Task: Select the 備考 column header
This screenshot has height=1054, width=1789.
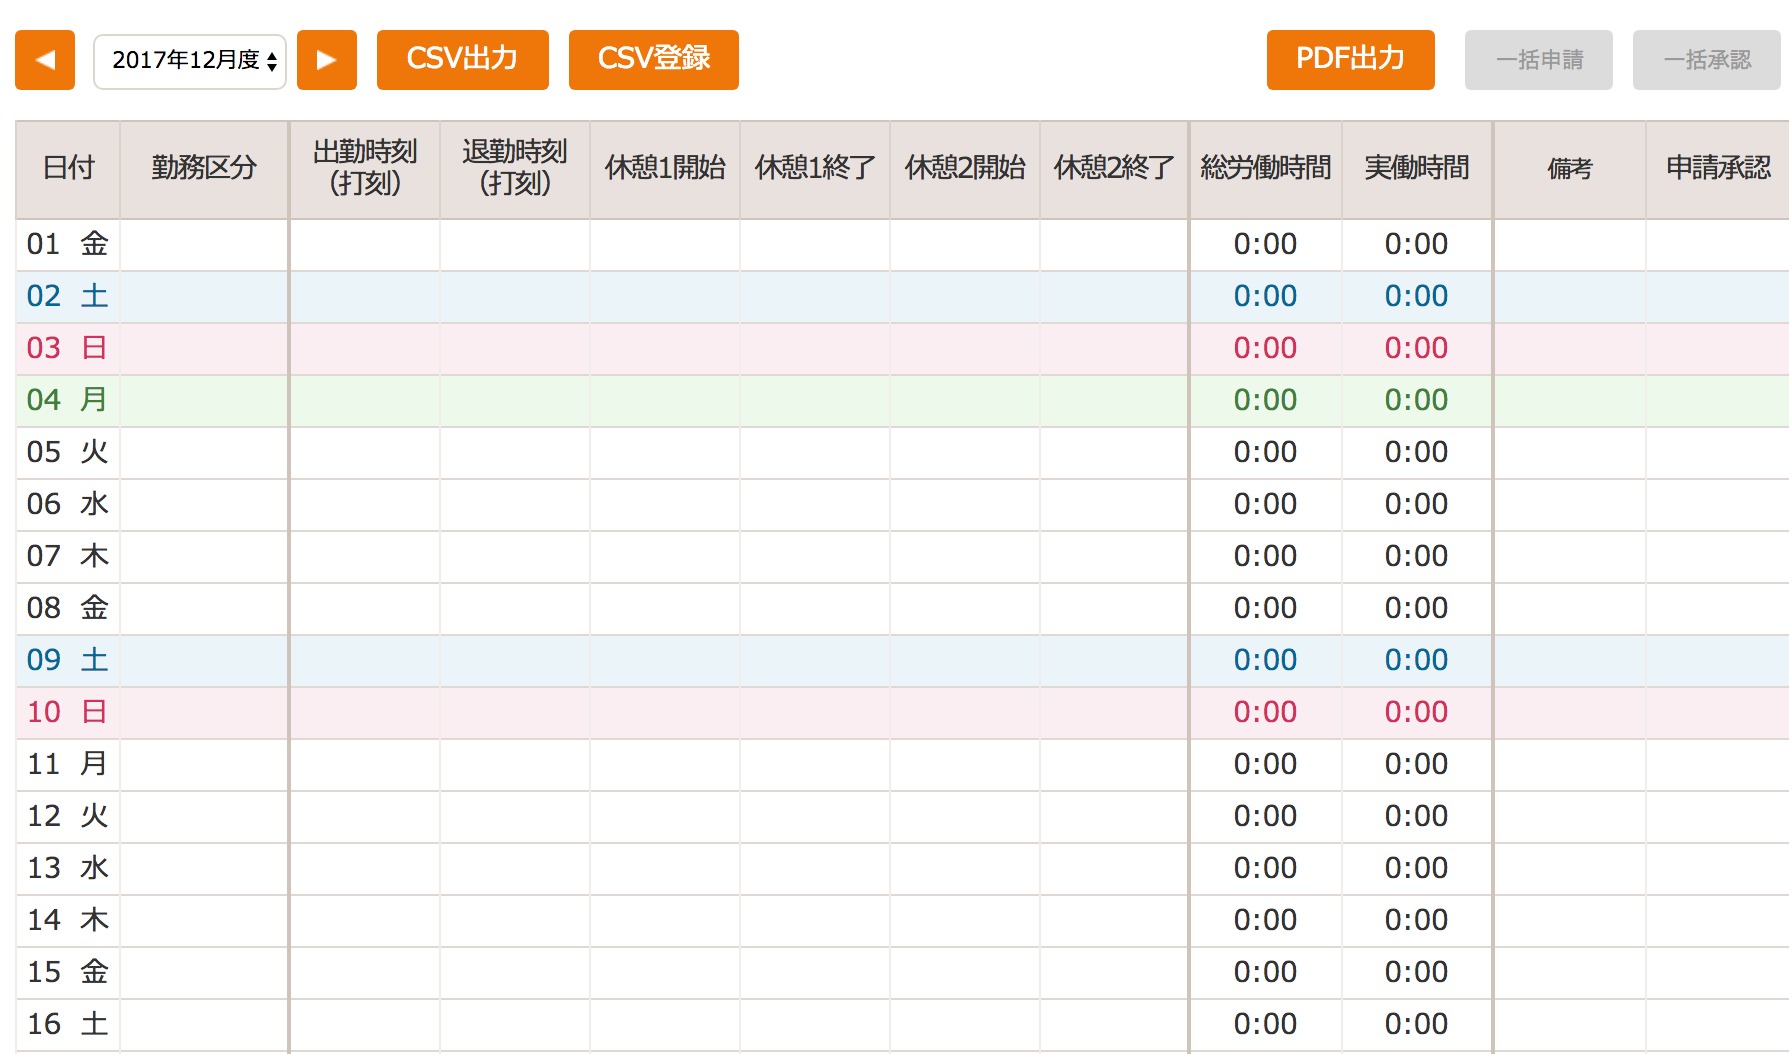Action: [x=1570, y=169]
